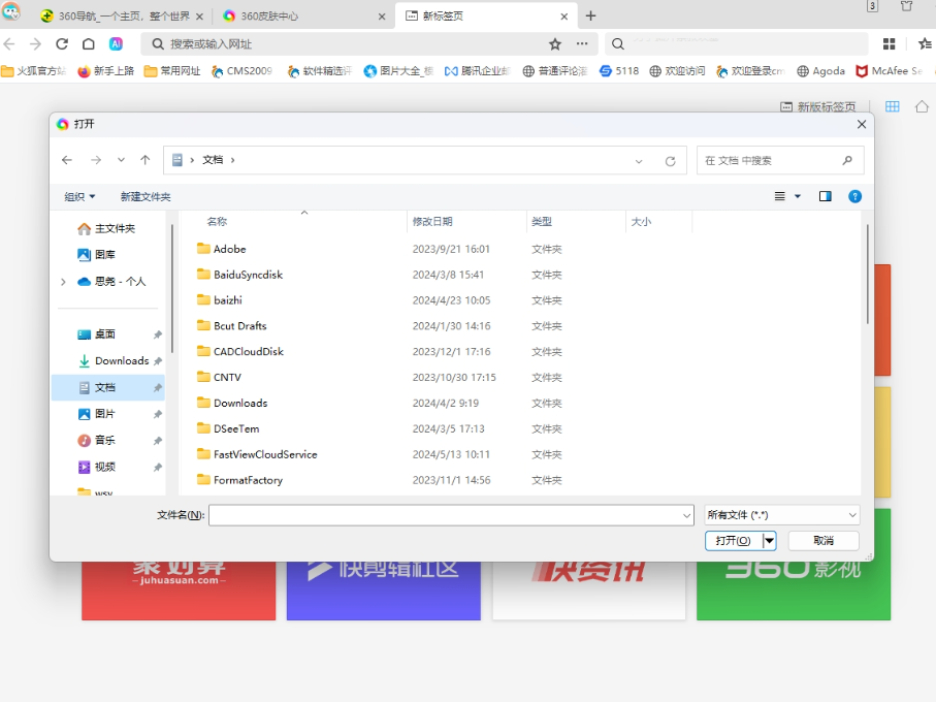
Task: Go forward in the file dialog
Action: (x=96, y=160)
